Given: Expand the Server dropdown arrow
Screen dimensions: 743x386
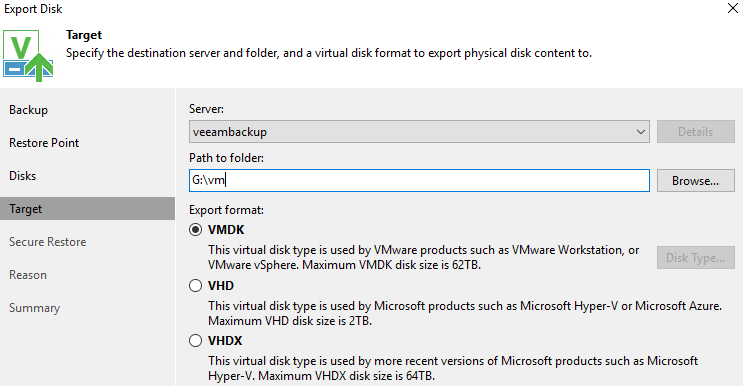Looking at the screenshot, I should (641, 132).
